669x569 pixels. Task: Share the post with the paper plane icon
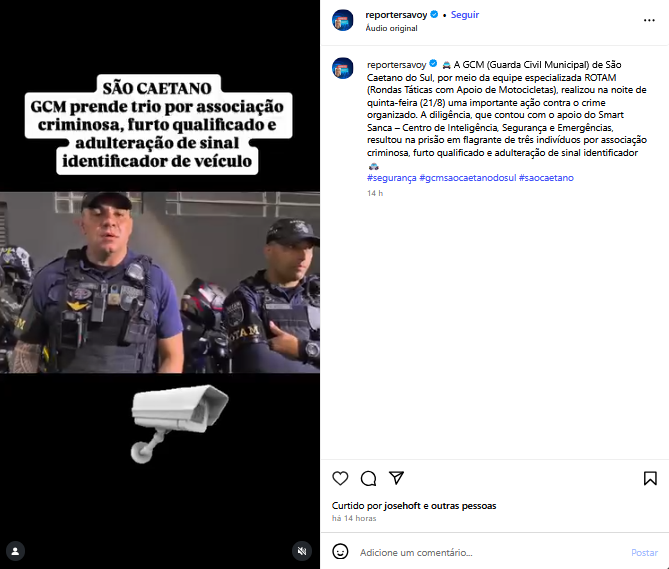(x=396, y=478)
